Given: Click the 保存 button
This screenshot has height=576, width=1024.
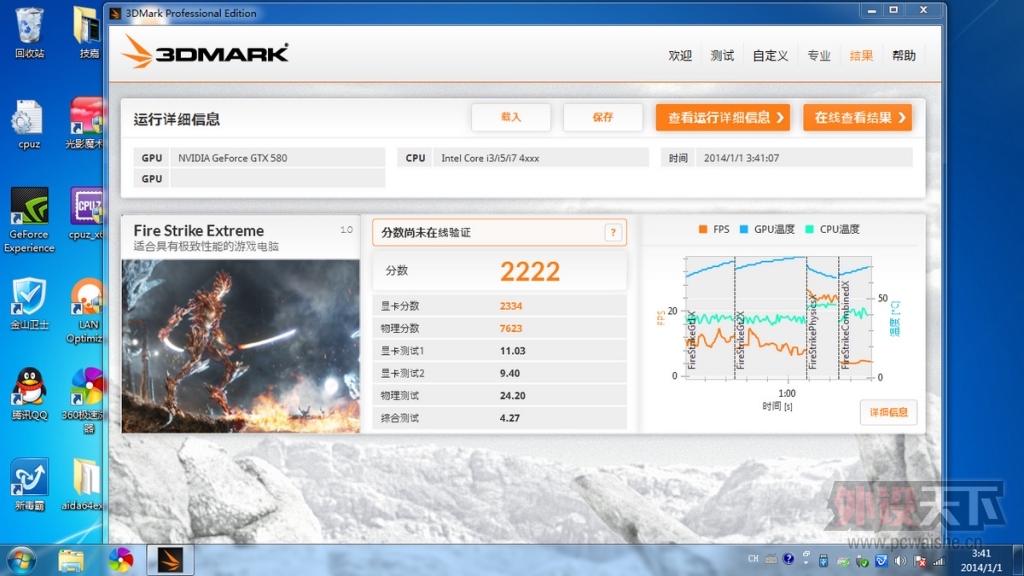Looking at the screenshot, I should [603, 118].
